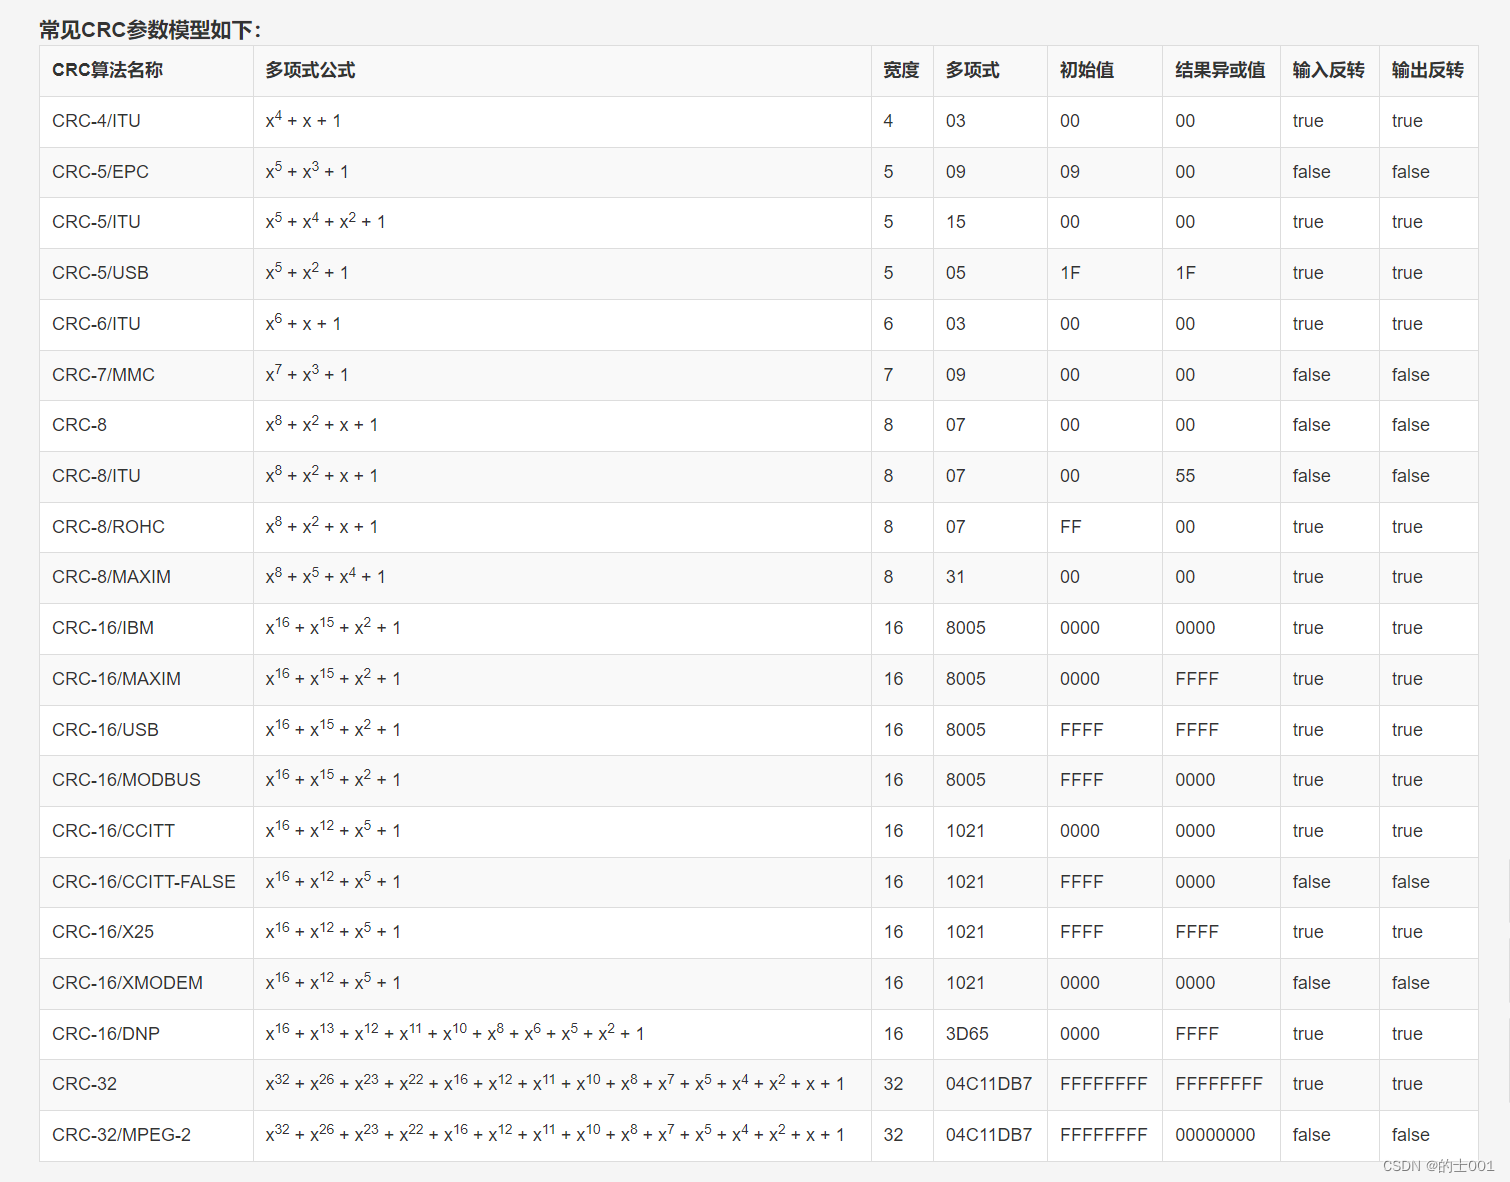1510x1182 pixels.
Task: Click the polynomial value 3D65
Action: tap(967, 1034)
